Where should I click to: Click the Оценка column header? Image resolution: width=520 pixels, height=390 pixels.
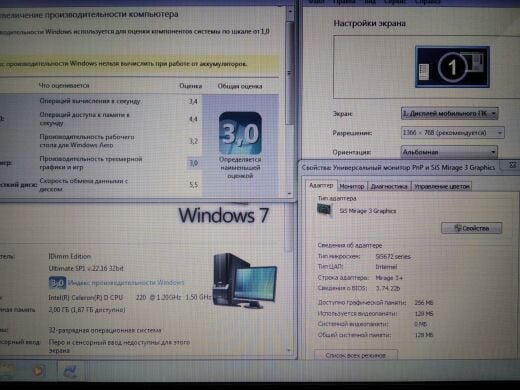point(191,86)
